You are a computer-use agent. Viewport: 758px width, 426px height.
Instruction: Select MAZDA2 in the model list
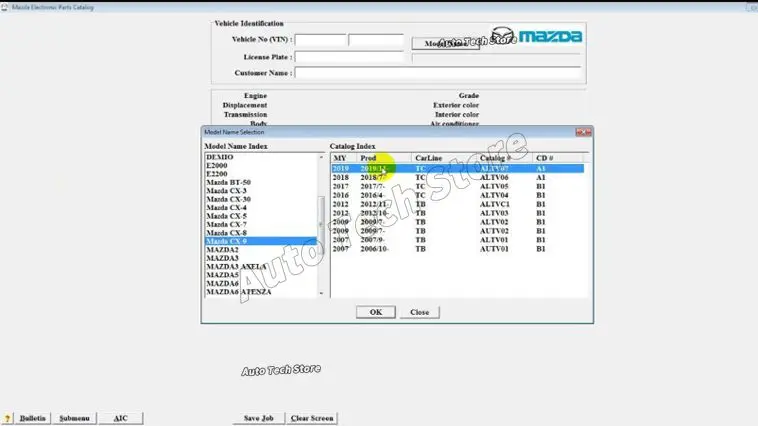coord(222,250)
